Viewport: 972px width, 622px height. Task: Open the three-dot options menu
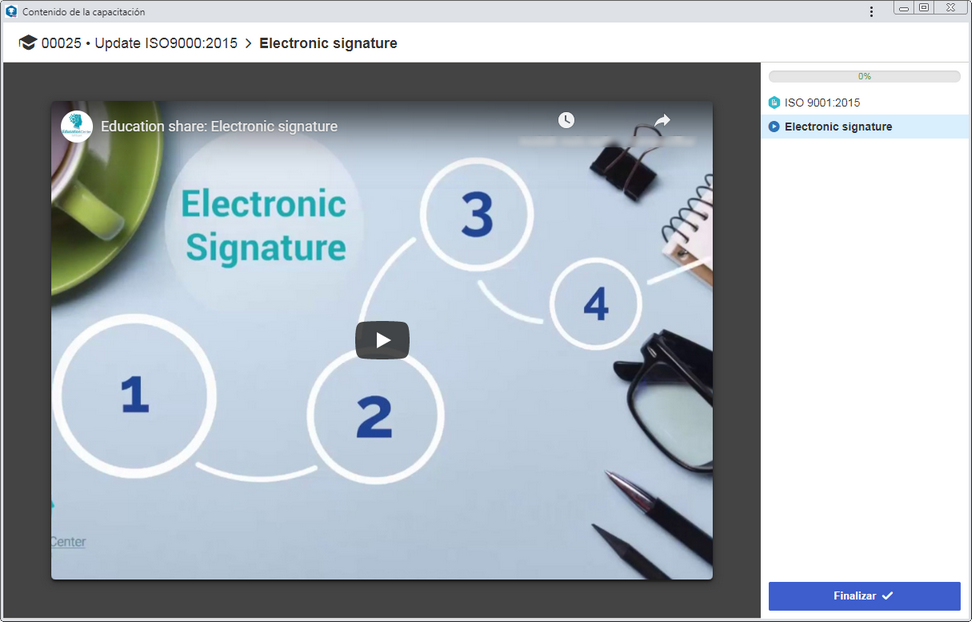point(871,12)
